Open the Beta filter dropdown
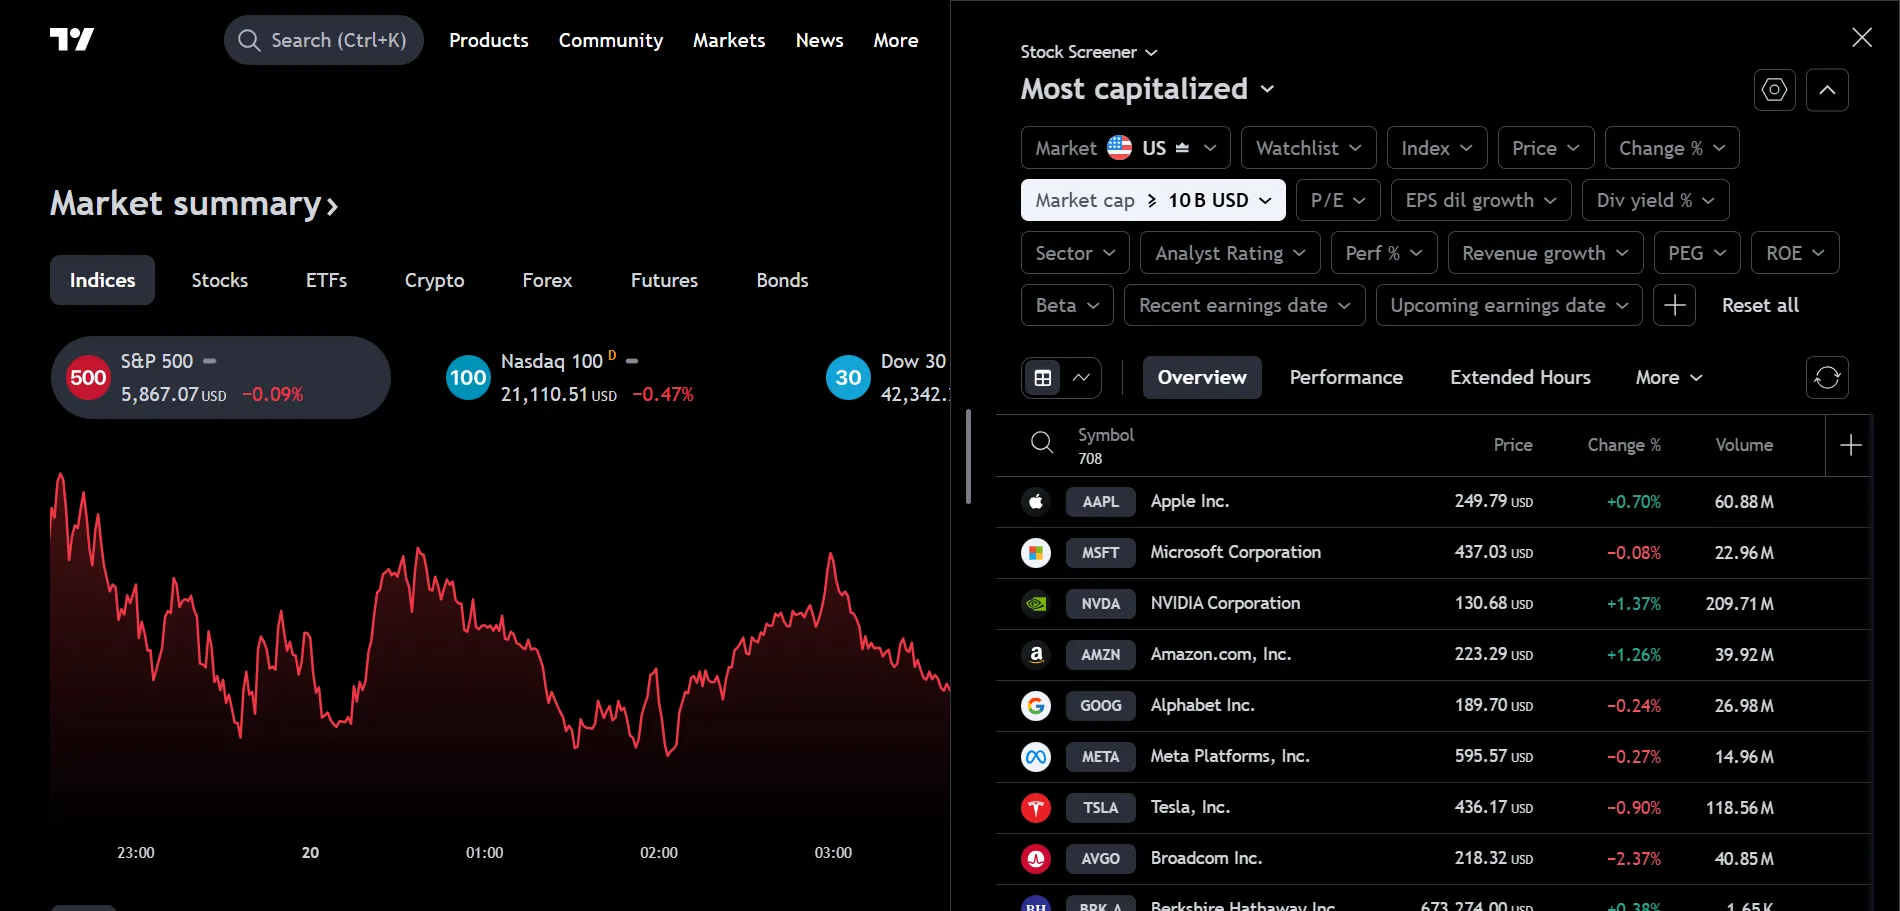The width and height of the screenshot is (1900, 911). click(x=1067, y=305)
